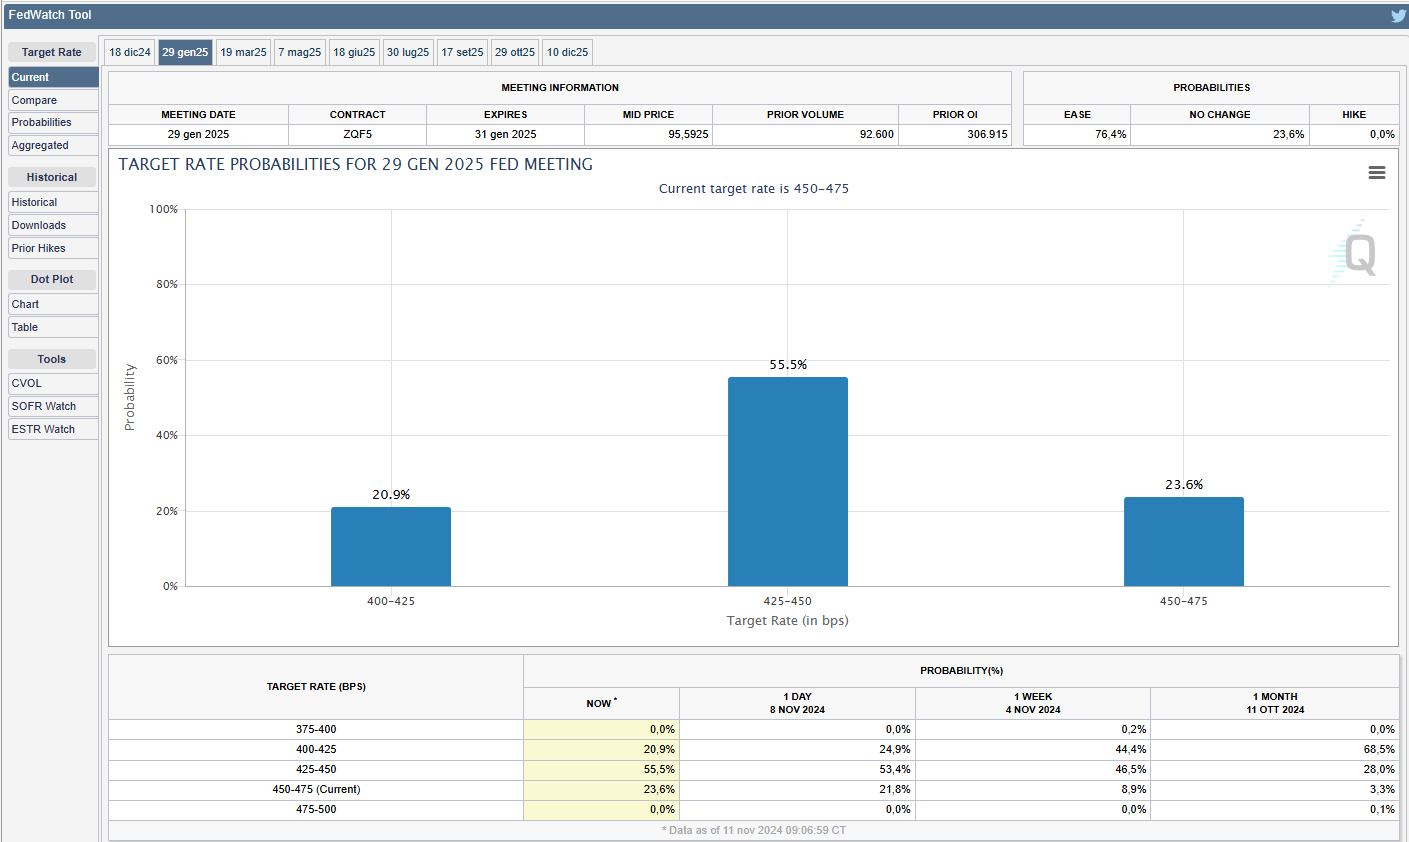Click the prior volume value 92.600
This screenshot has height=842, width=1409.
click(805, 134)
